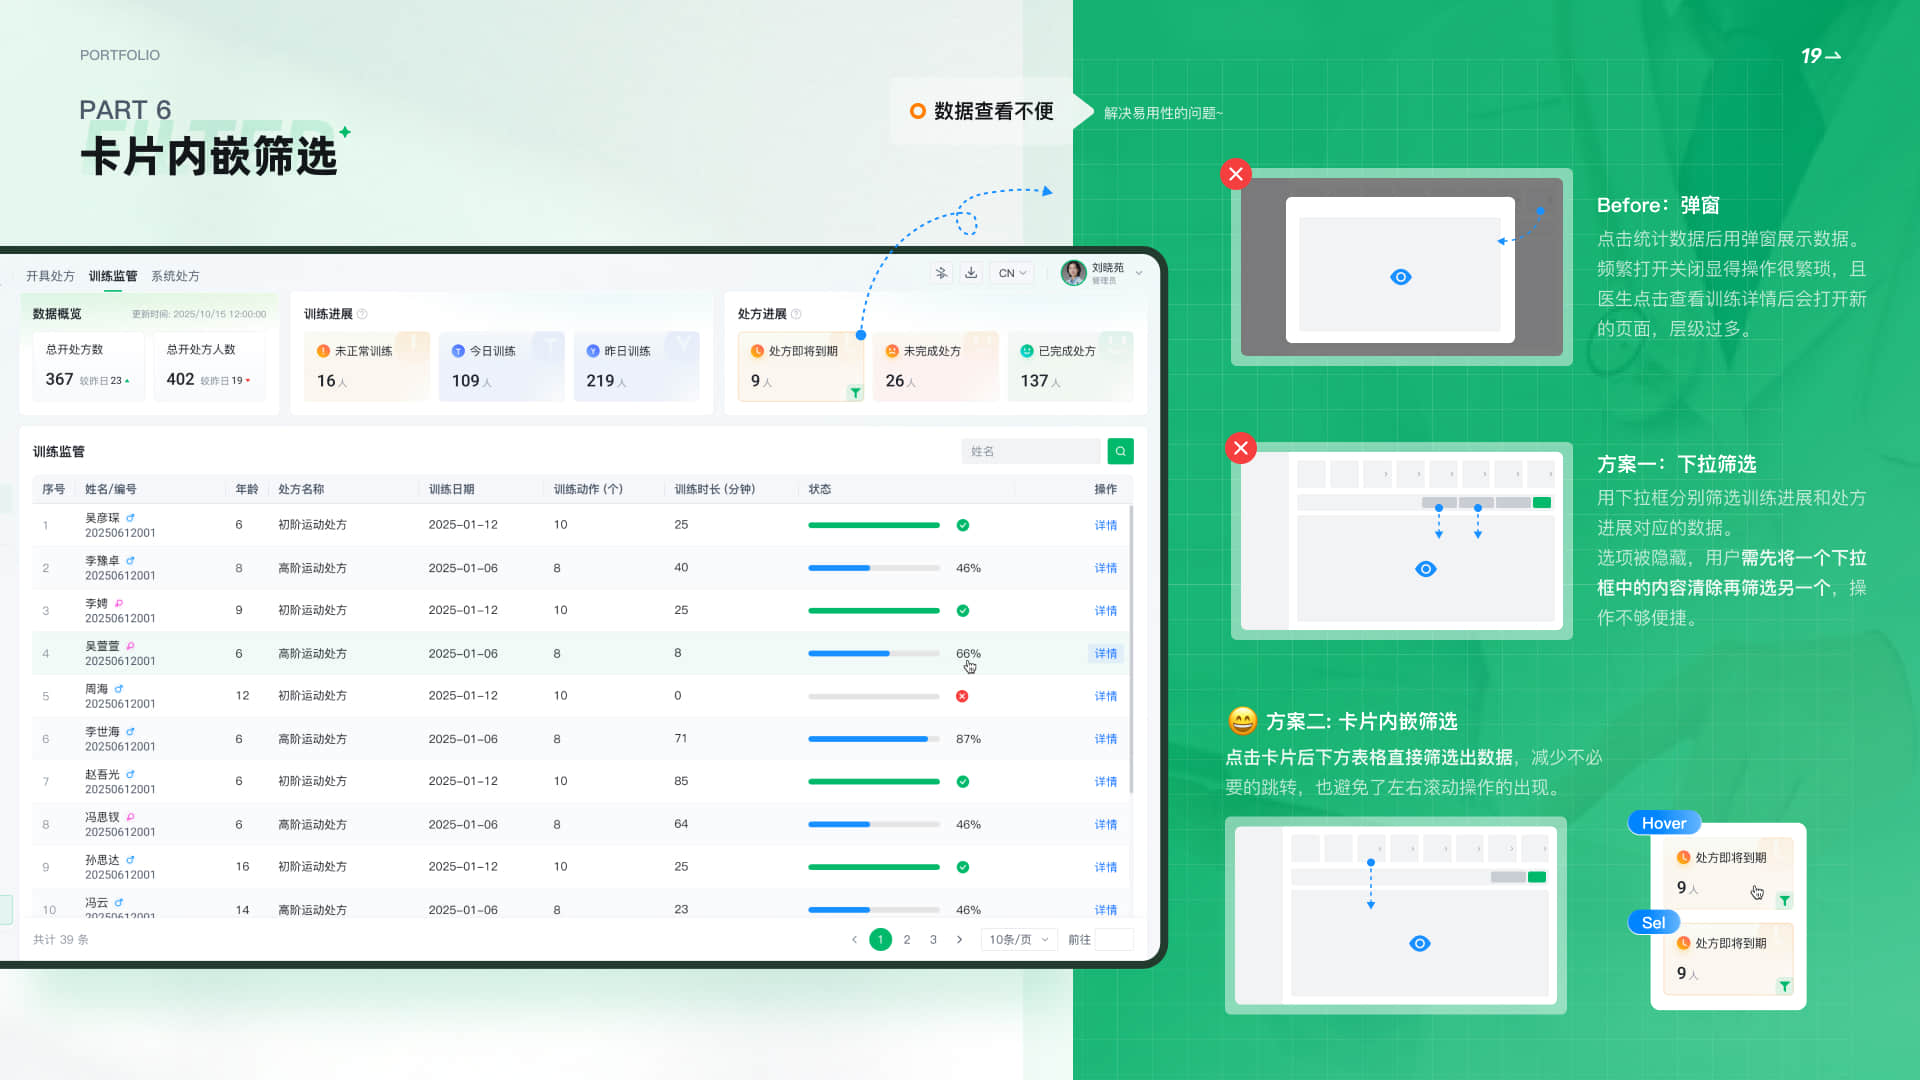Click filter icon on Hover example card
1920x1080 pixels.
[1784, 901]
